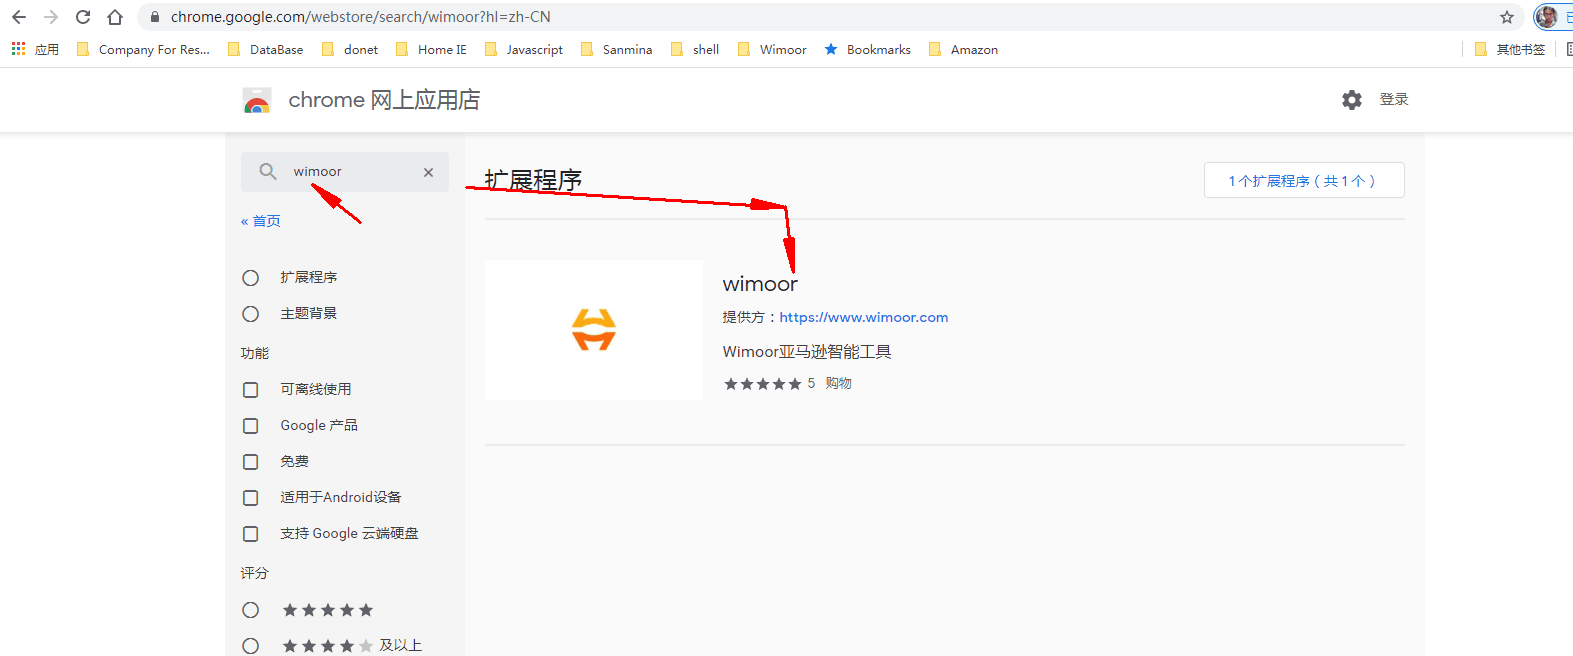
Task: Check the Google 产品 filter
Action: pos(251,426)
